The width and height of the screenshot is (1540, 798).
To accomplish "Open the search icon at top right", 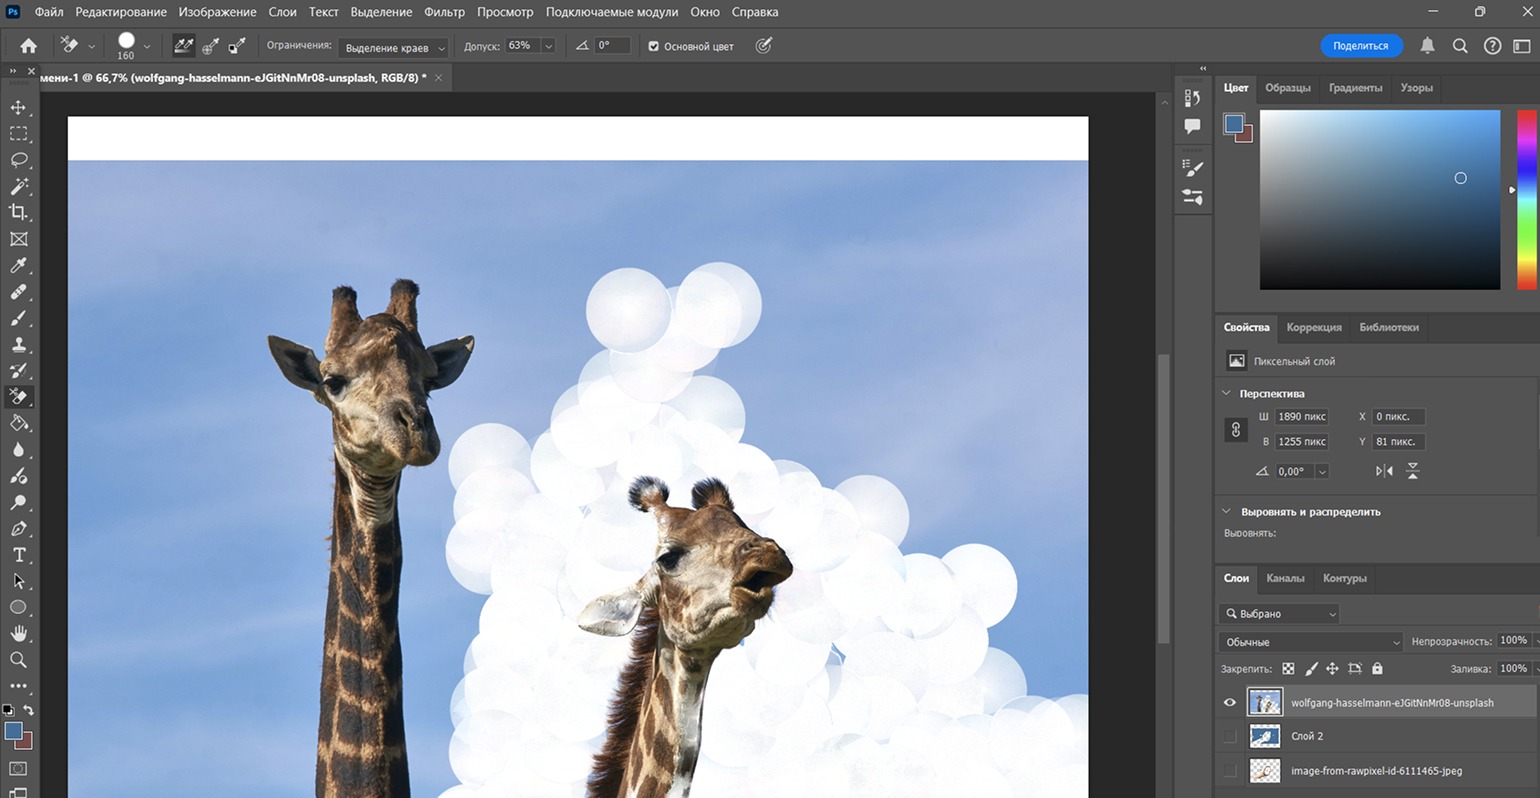I will [1460, 46].
